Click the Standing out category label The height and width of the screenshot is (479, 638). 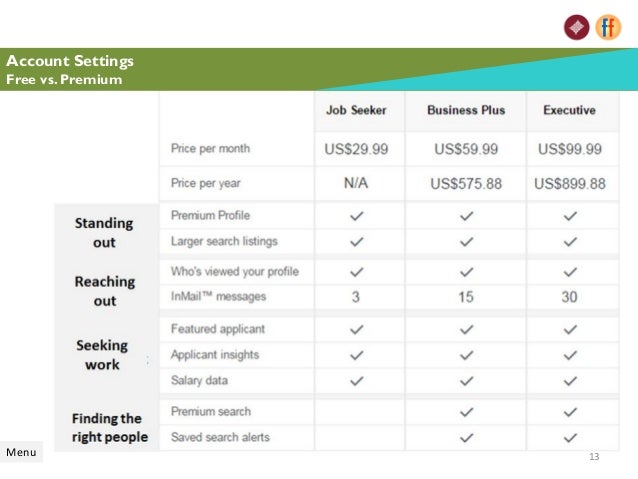pos(104,232)
